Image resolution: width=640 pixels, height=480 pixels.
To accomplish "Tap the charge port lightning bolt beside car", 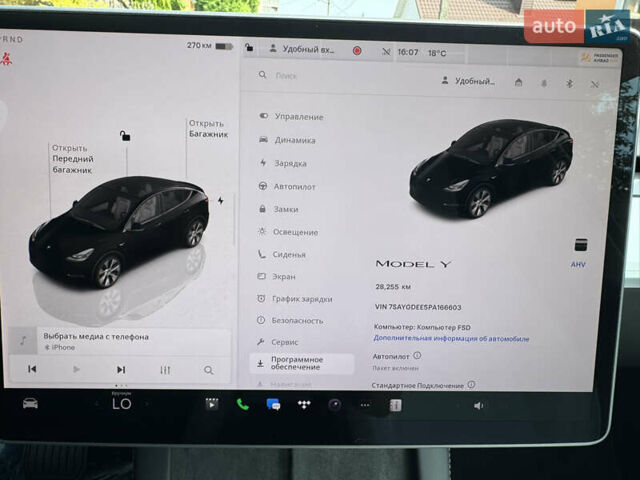I will pyautogui.click(x=220, y=200).
